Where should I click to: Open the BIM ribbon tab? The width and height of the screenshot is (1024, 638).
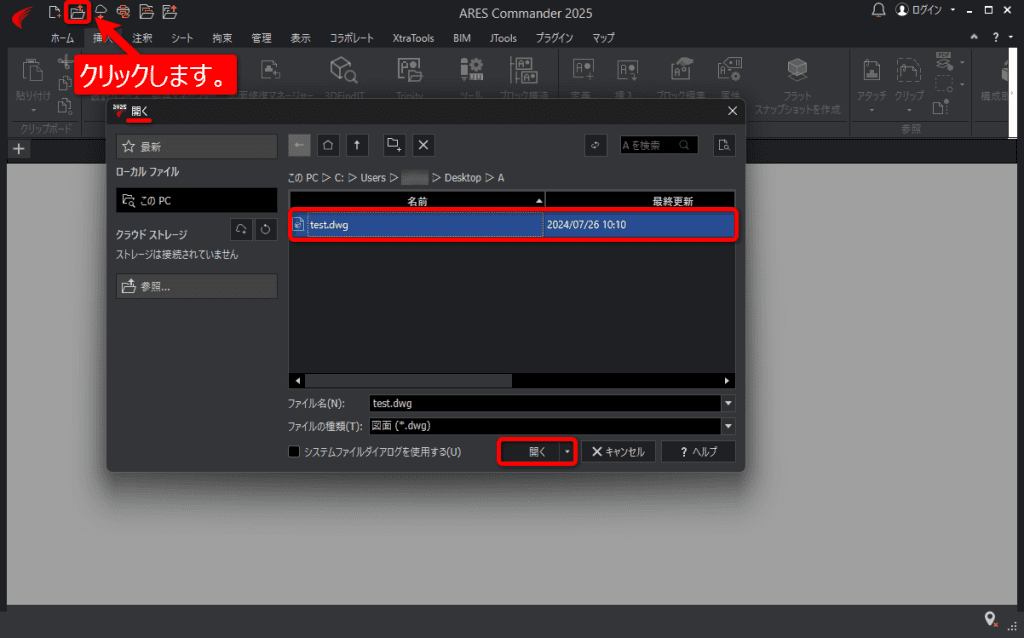tap(462, 38)
